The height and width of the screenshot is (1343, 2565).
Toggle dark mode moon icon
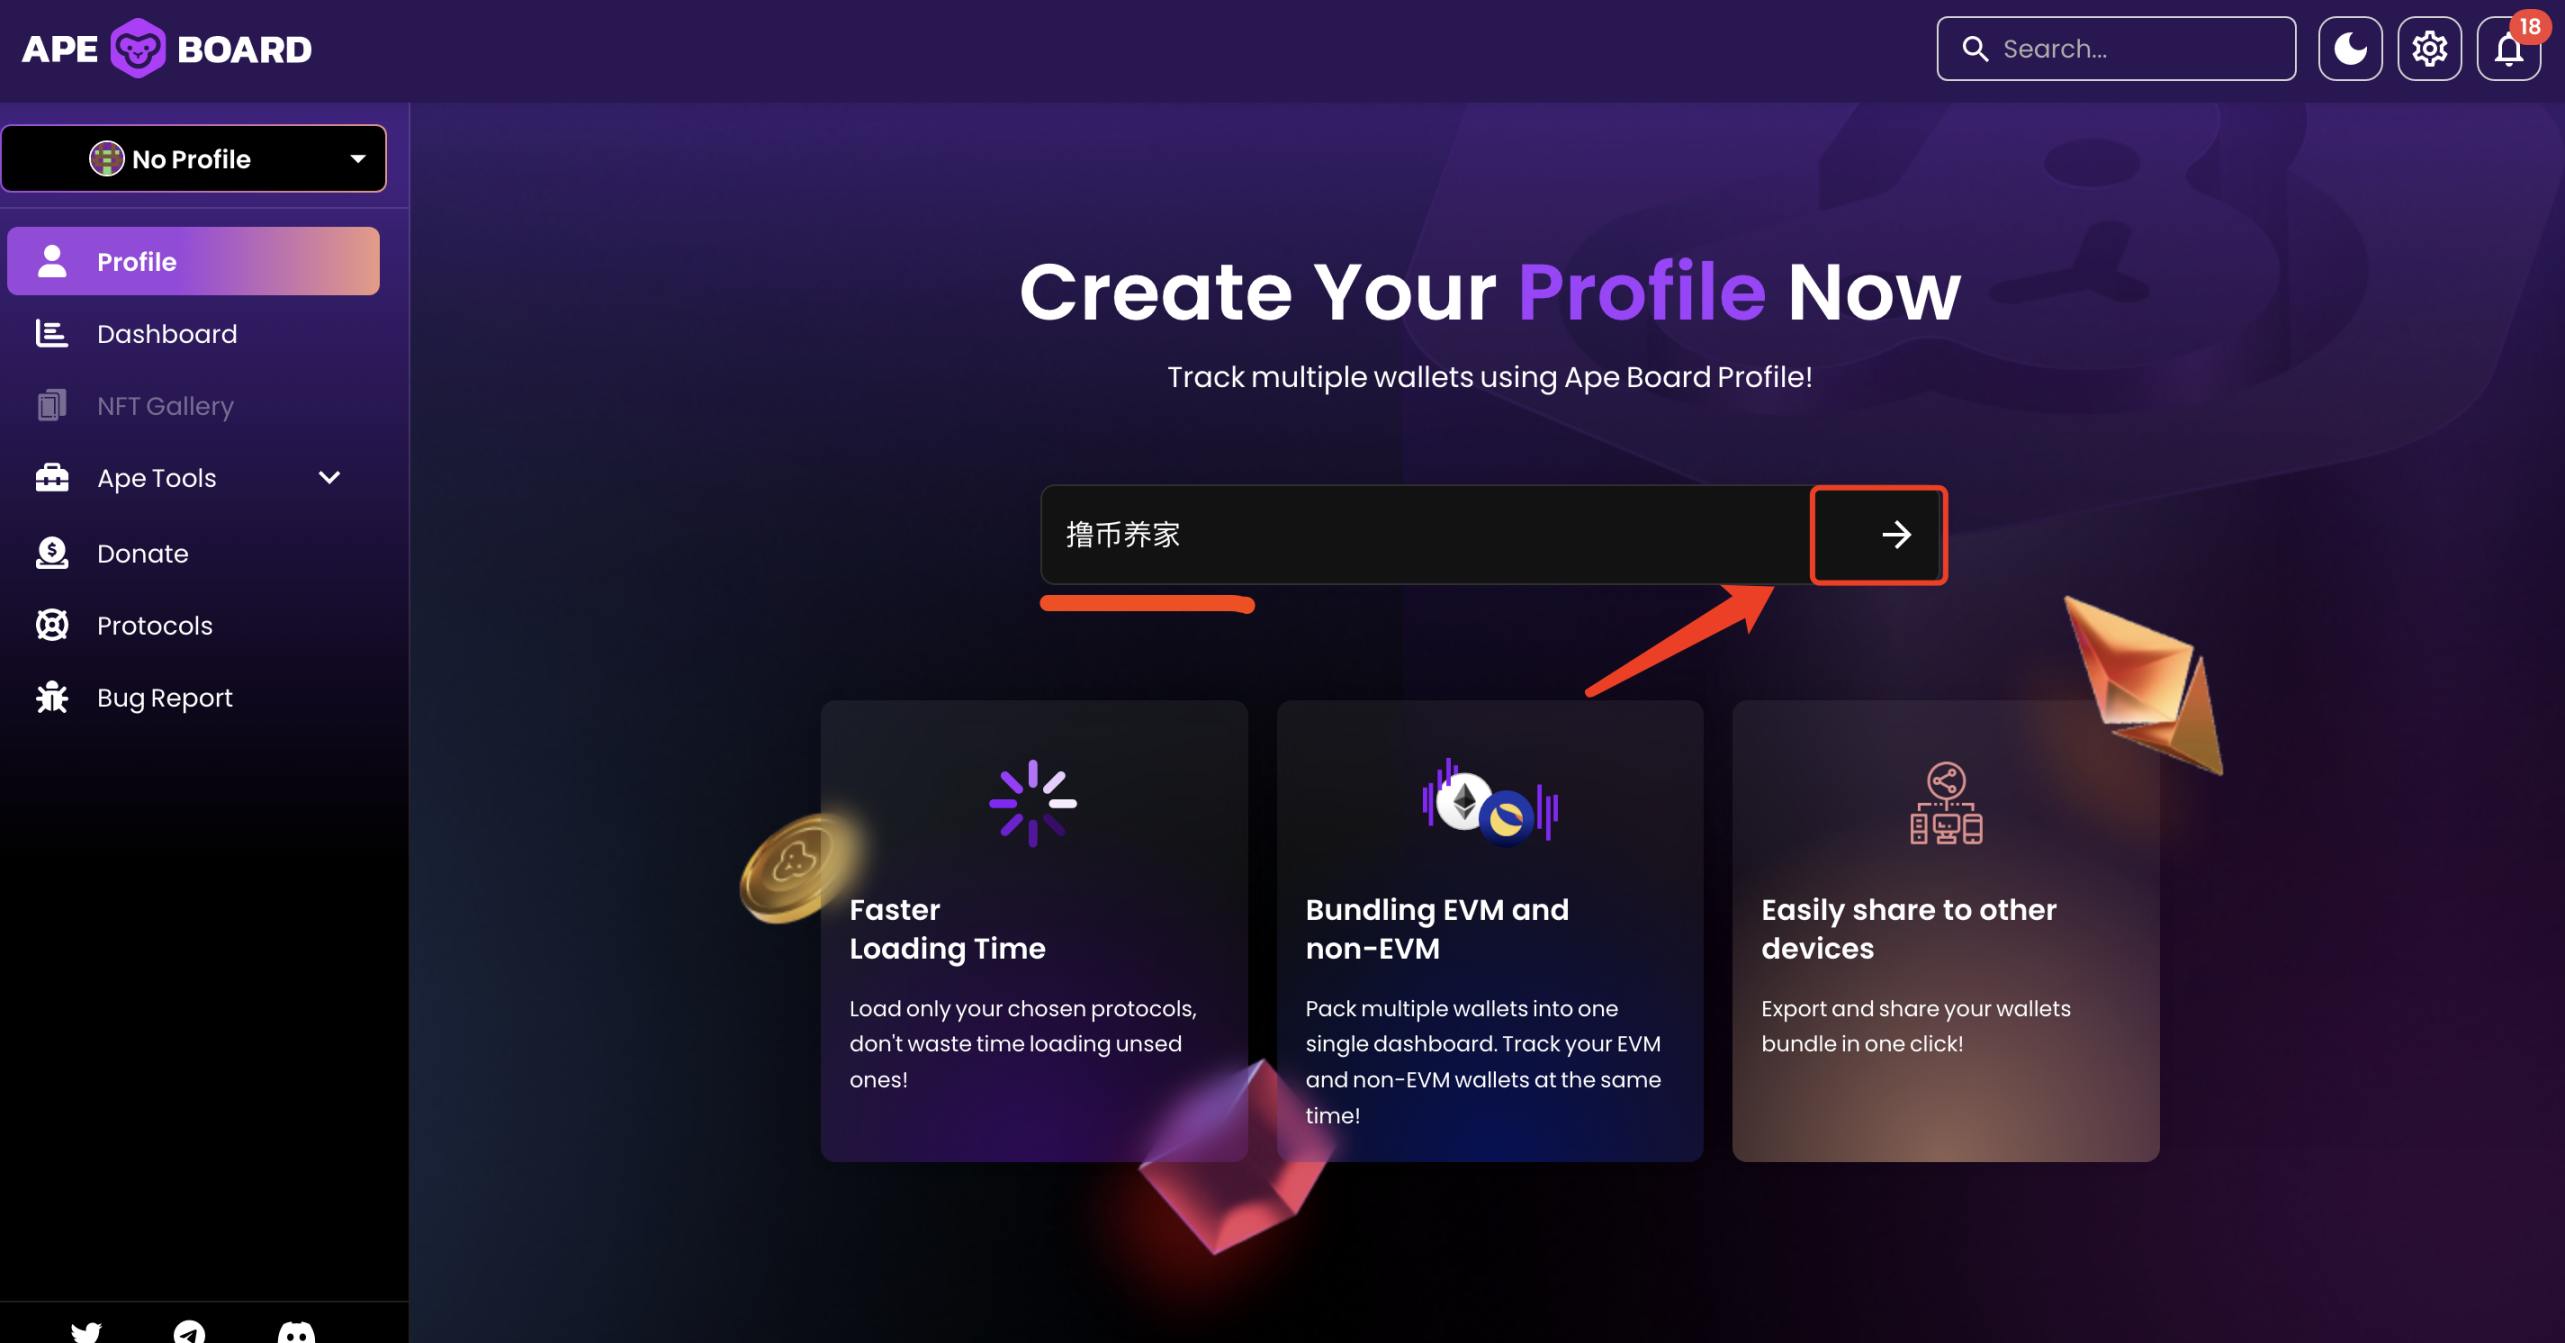pyautogui.click(x=2349, y=48)
